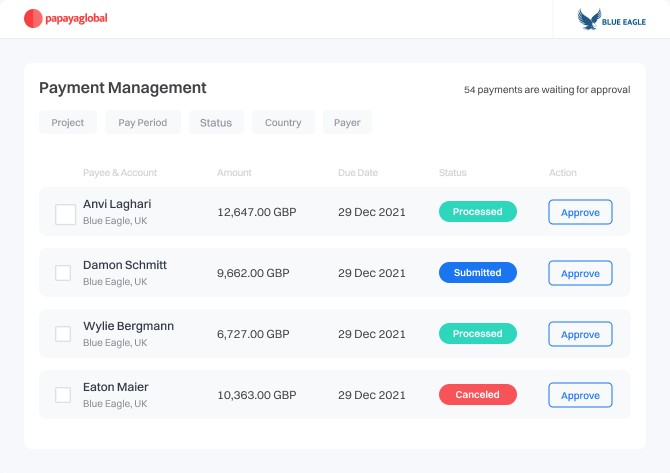
Task: Click the Amount column header
Action: tap(234, 173)
